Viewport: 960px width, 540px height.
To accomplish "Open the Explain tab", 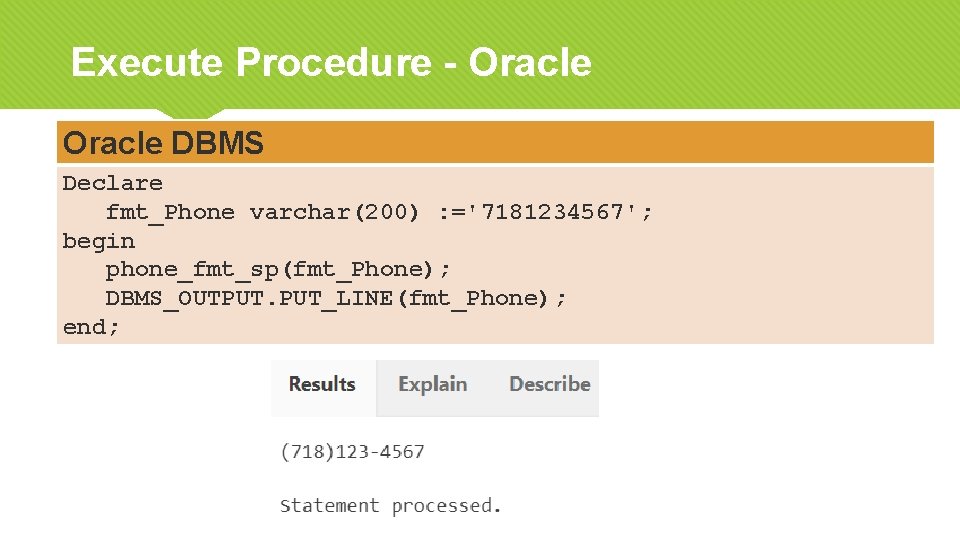I will click(x=432, y=385).
